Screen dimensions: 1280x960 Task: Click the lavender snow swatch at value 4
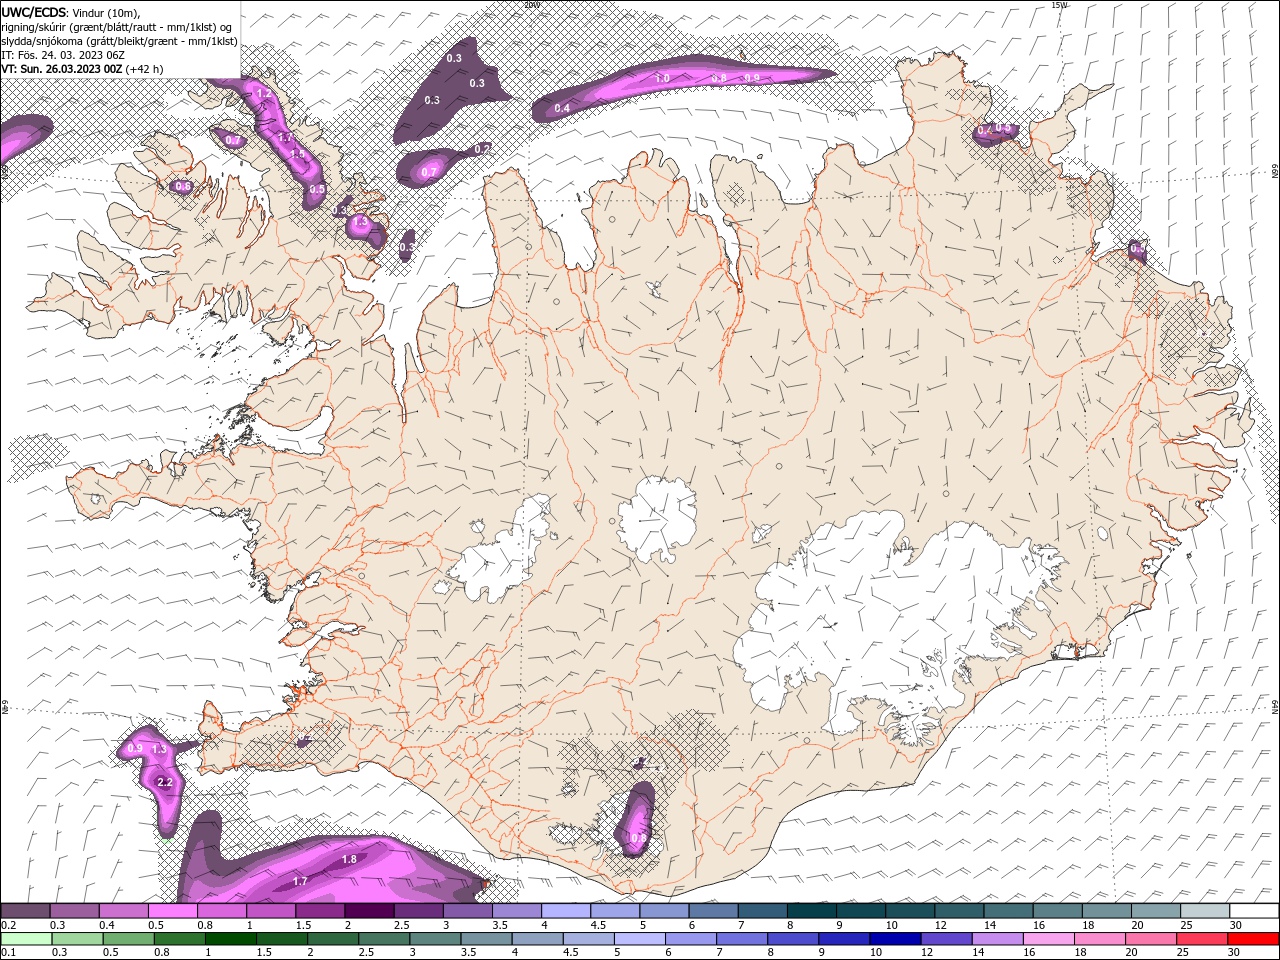[x=566, y=911]
